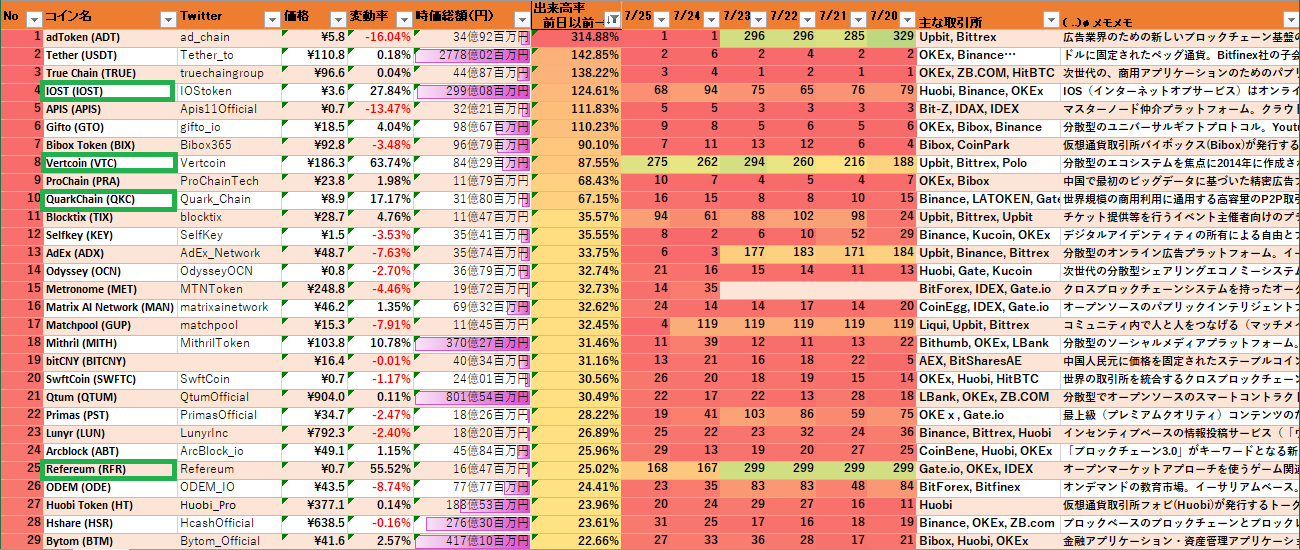Open the 時価総額(円) filter dropdown

(520, 19)
